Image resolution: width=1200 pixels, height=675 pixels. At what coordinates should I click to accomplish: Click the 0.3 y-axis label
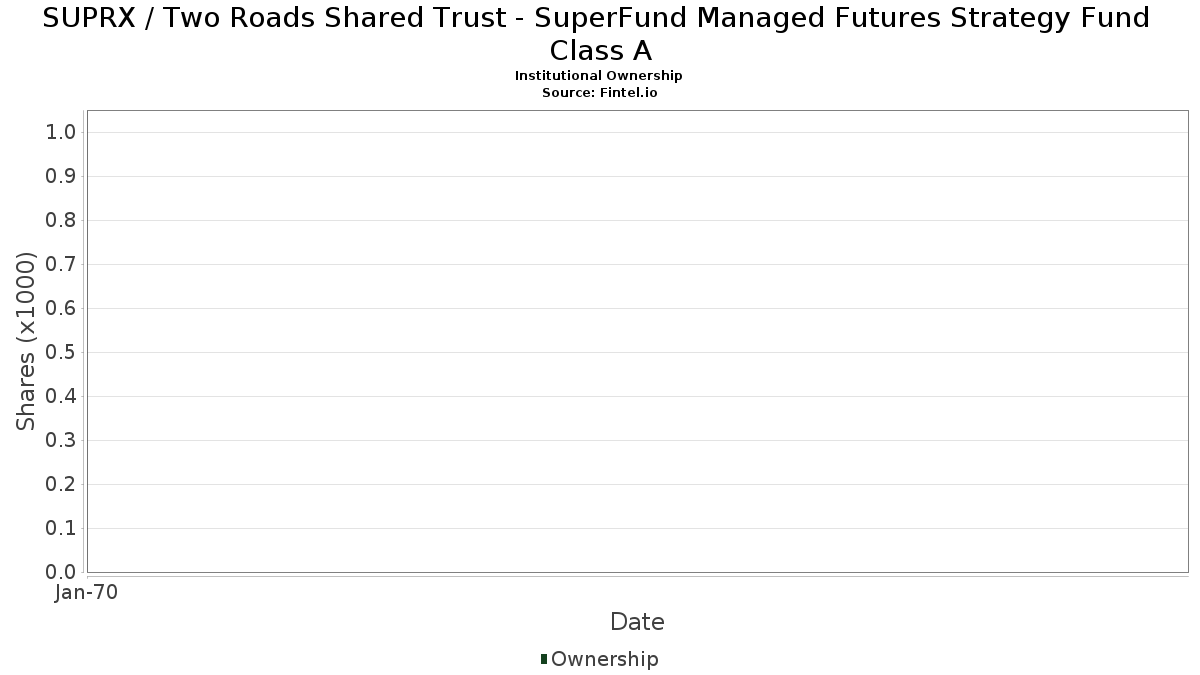point(61,441)
